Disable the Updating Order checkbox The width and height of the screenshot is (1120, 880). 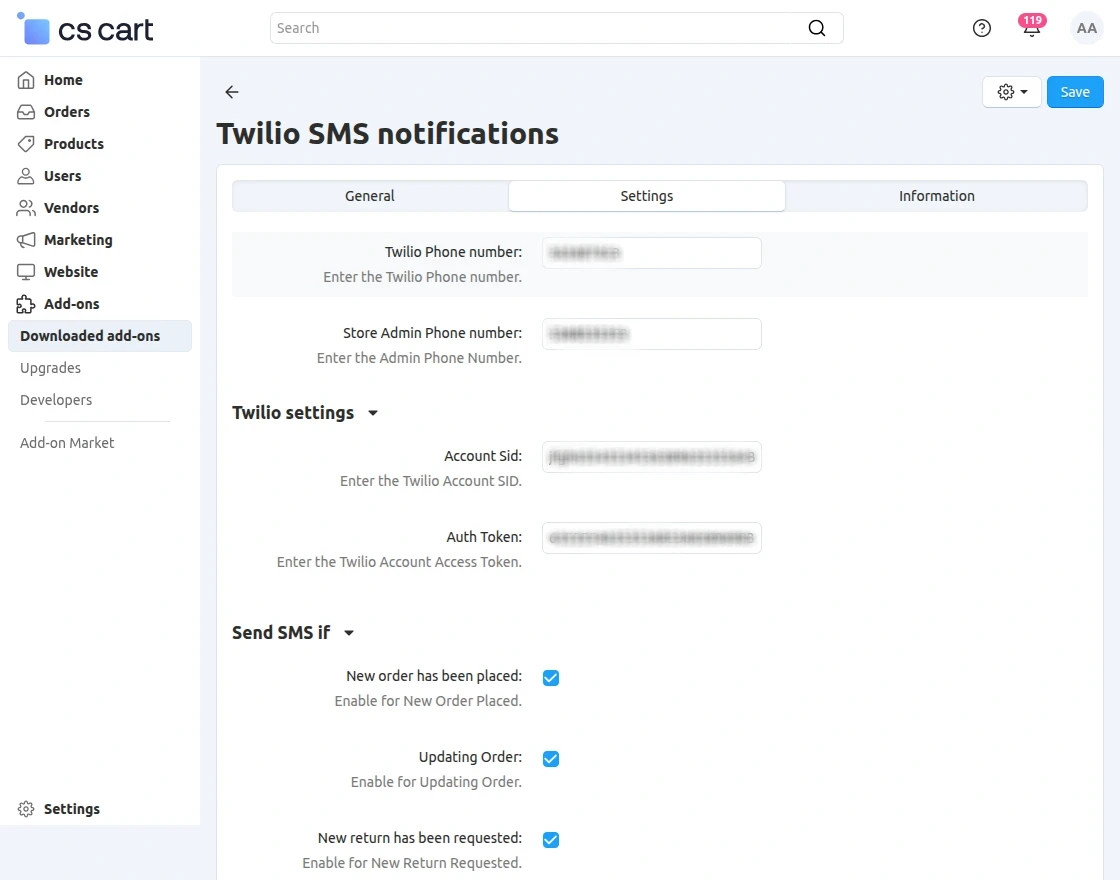[550, 758]
